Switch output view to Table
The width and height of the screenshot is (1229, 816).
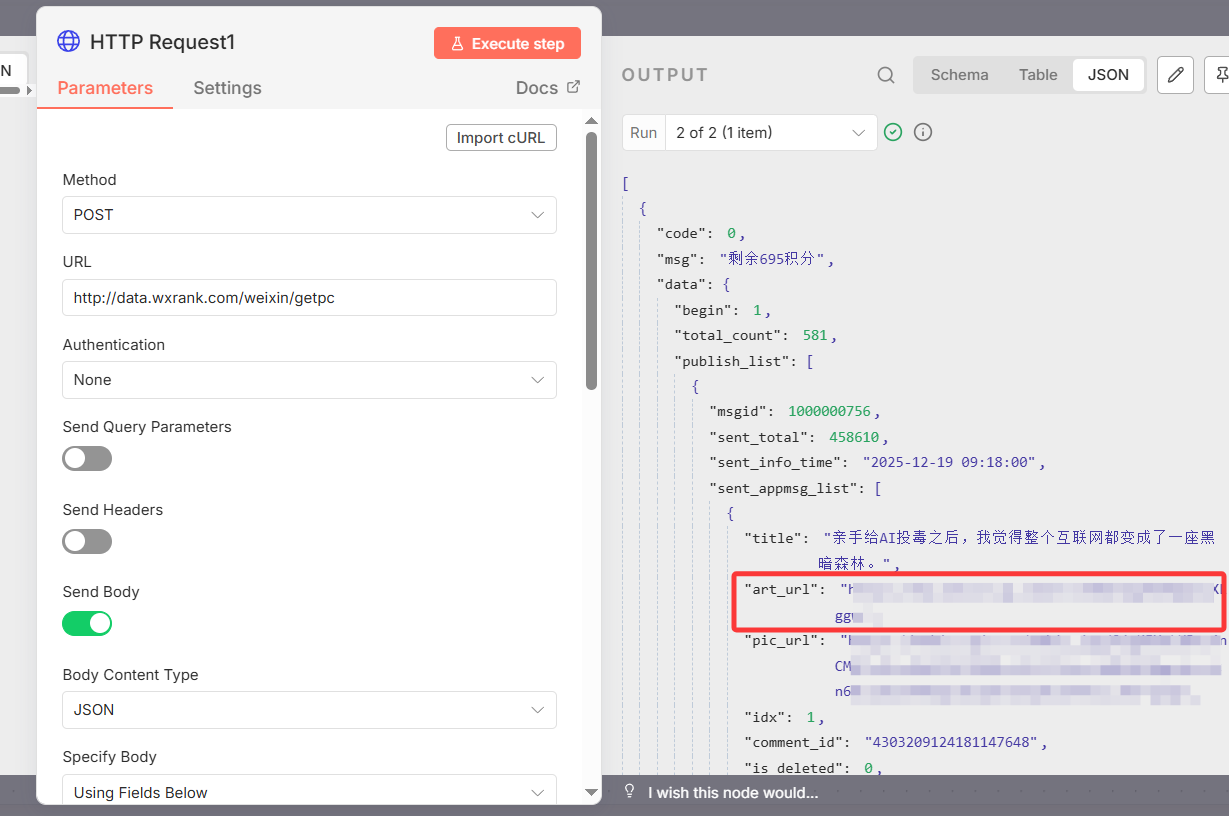coord(1038,75)
